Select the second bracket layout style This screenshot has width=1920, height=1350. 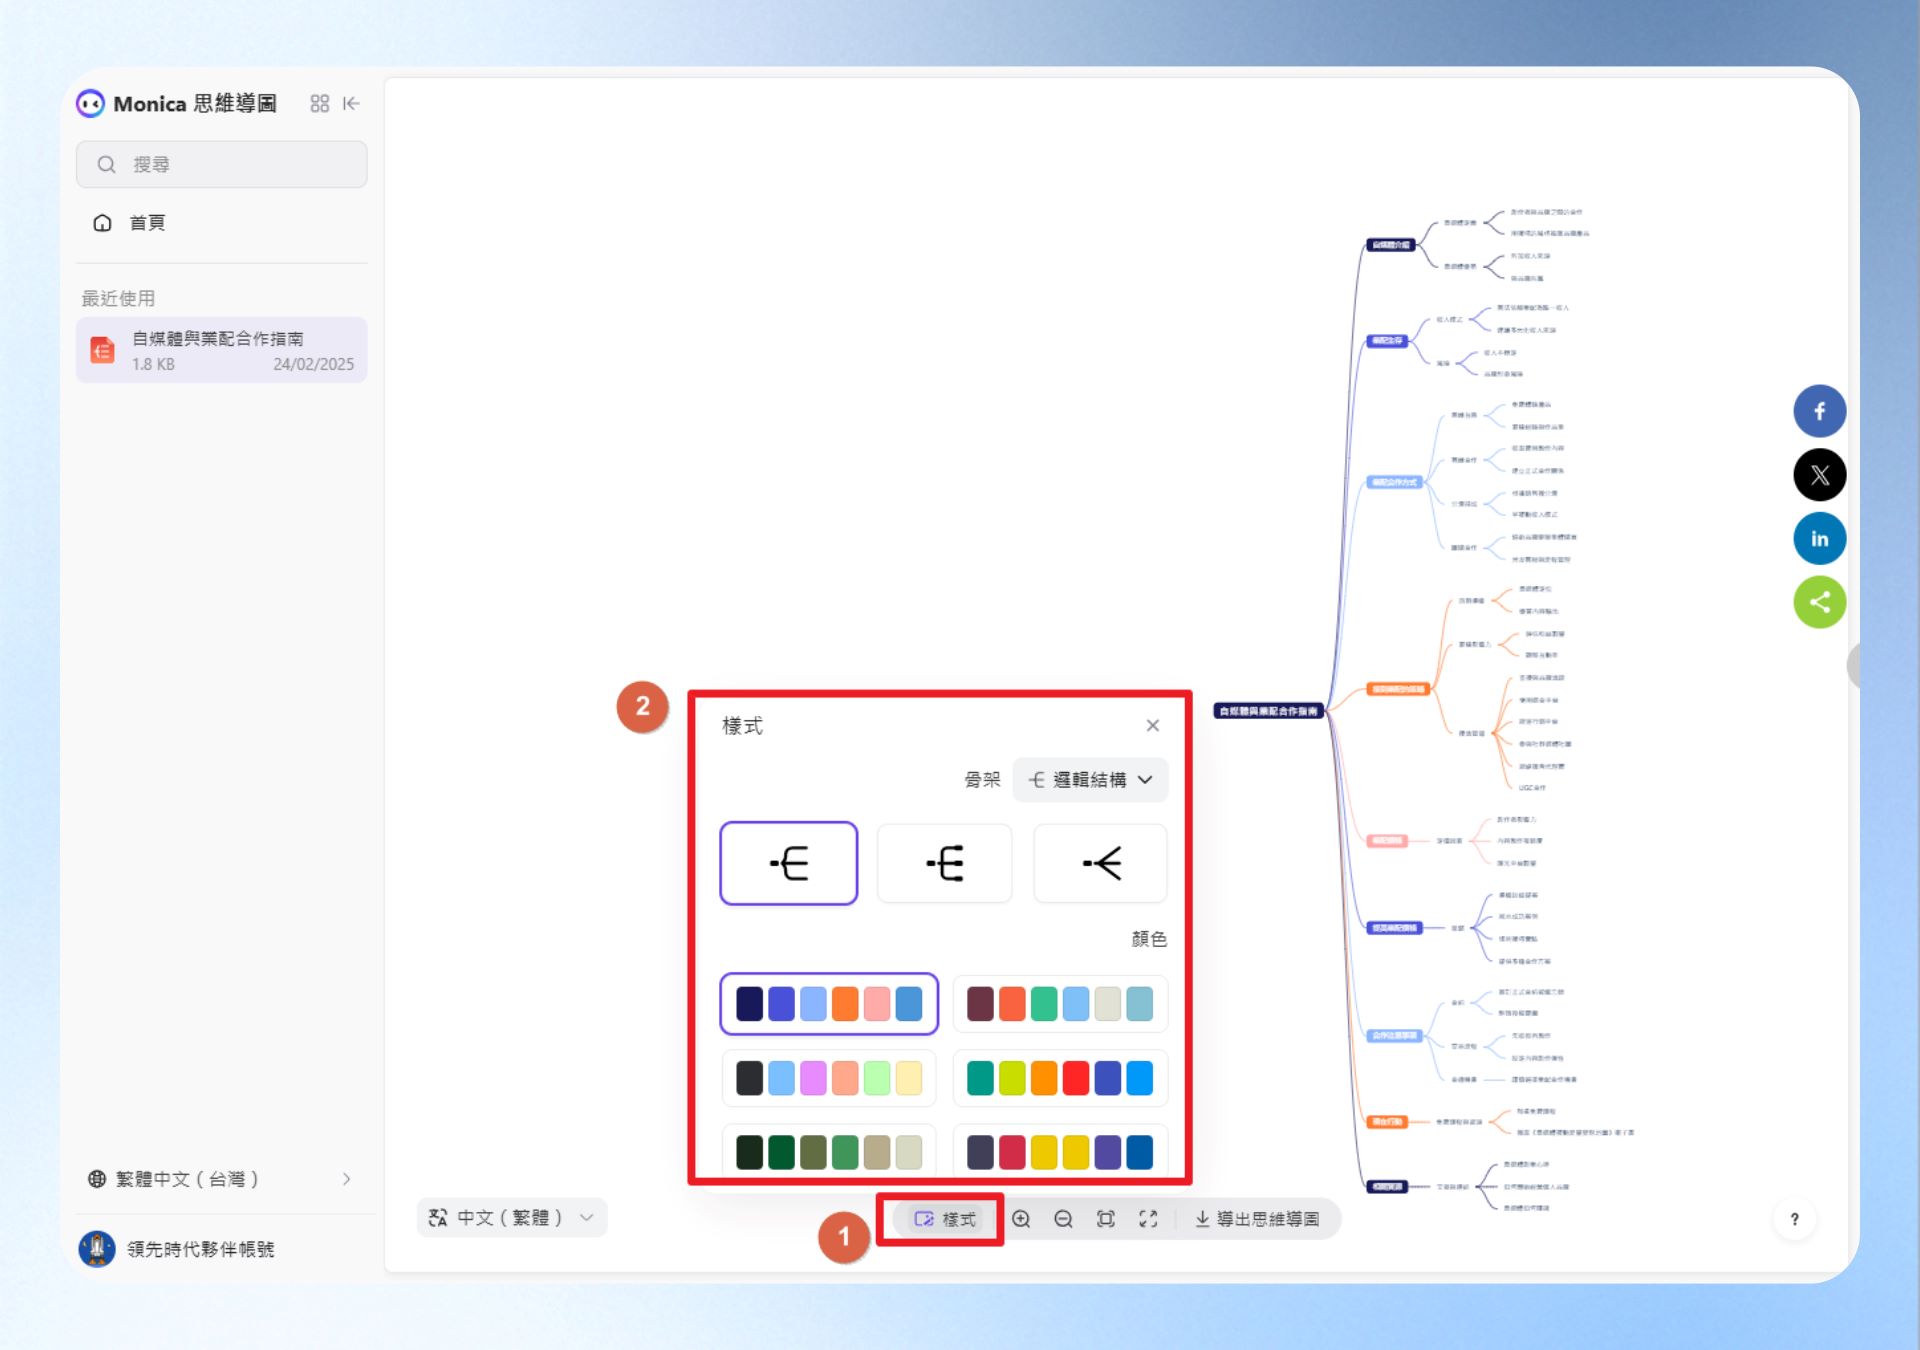pyautogui.click(x=944, y=863)
